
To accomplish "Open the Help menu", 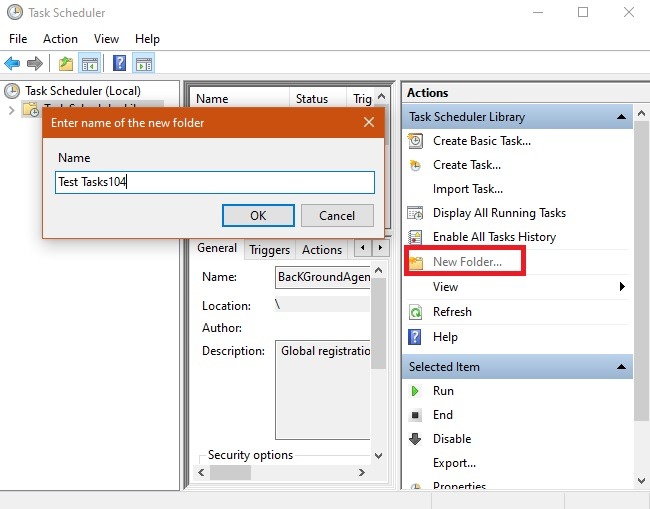I will coord(147,39).
